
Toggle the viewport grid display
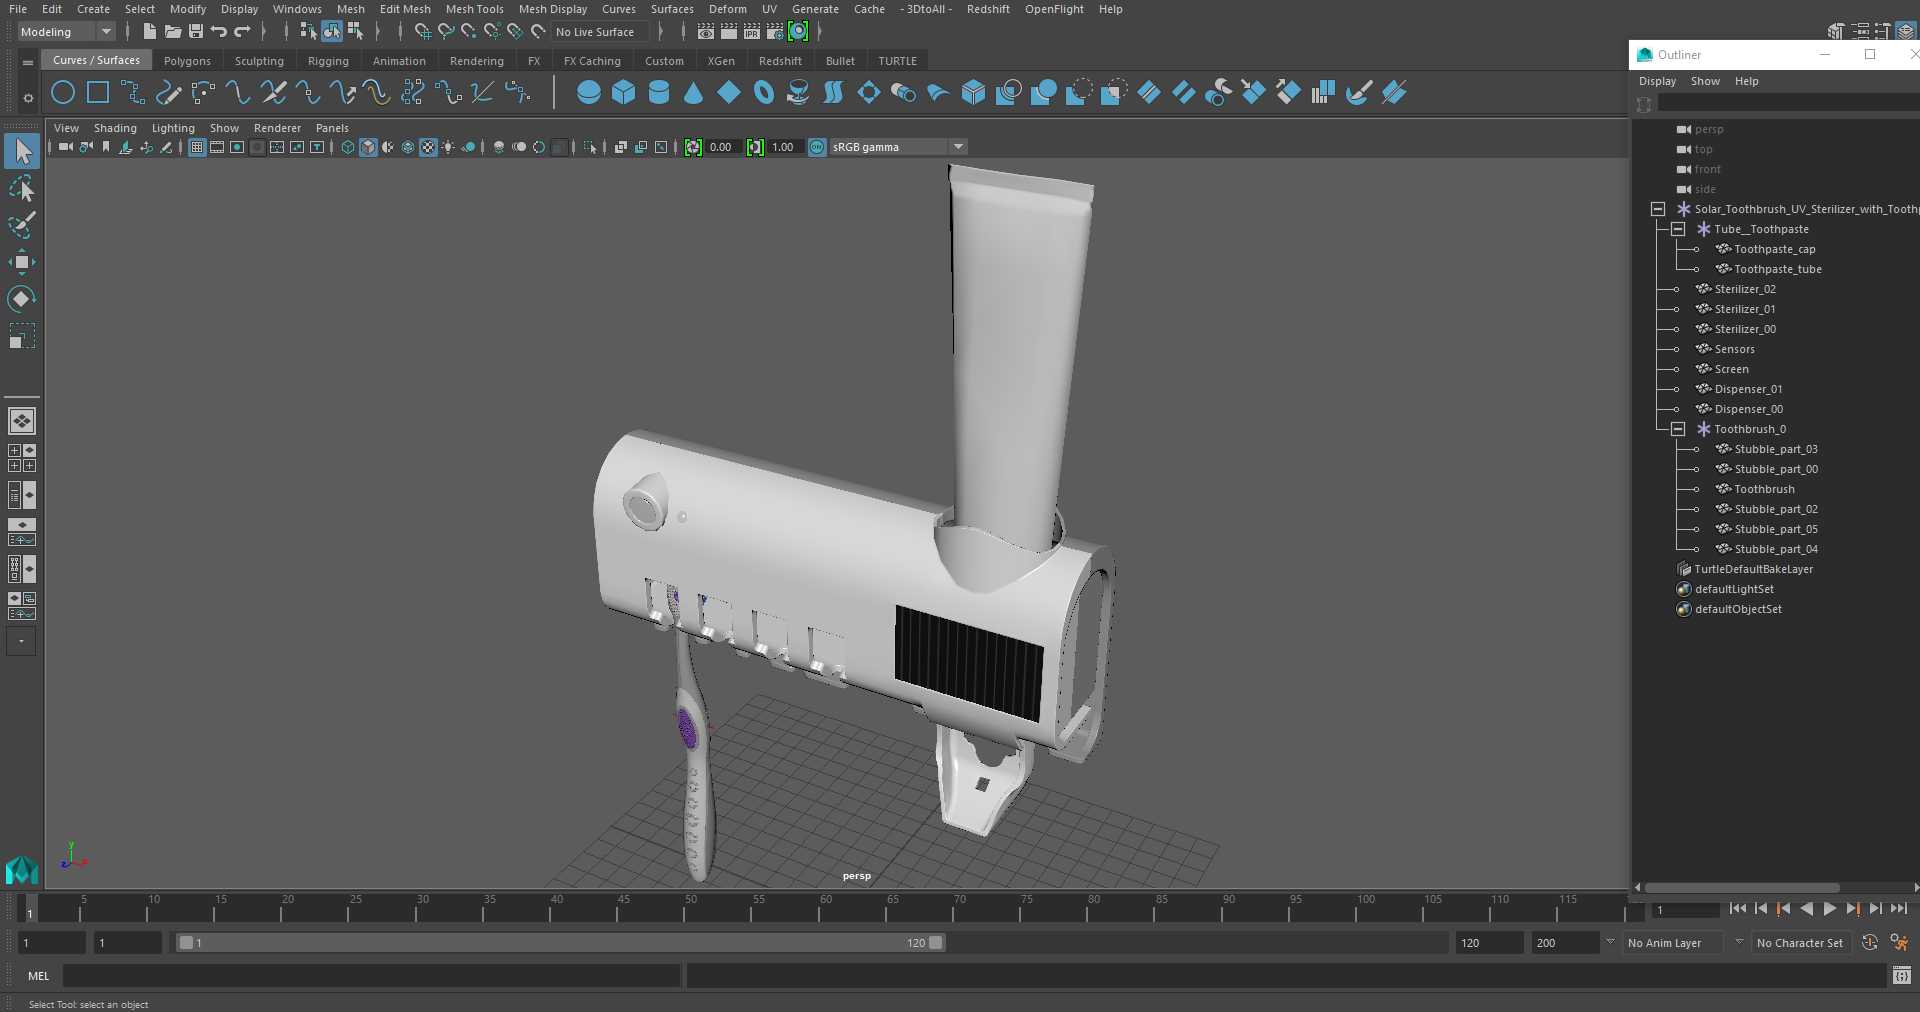pyautogui.click(x=197, y=147)
